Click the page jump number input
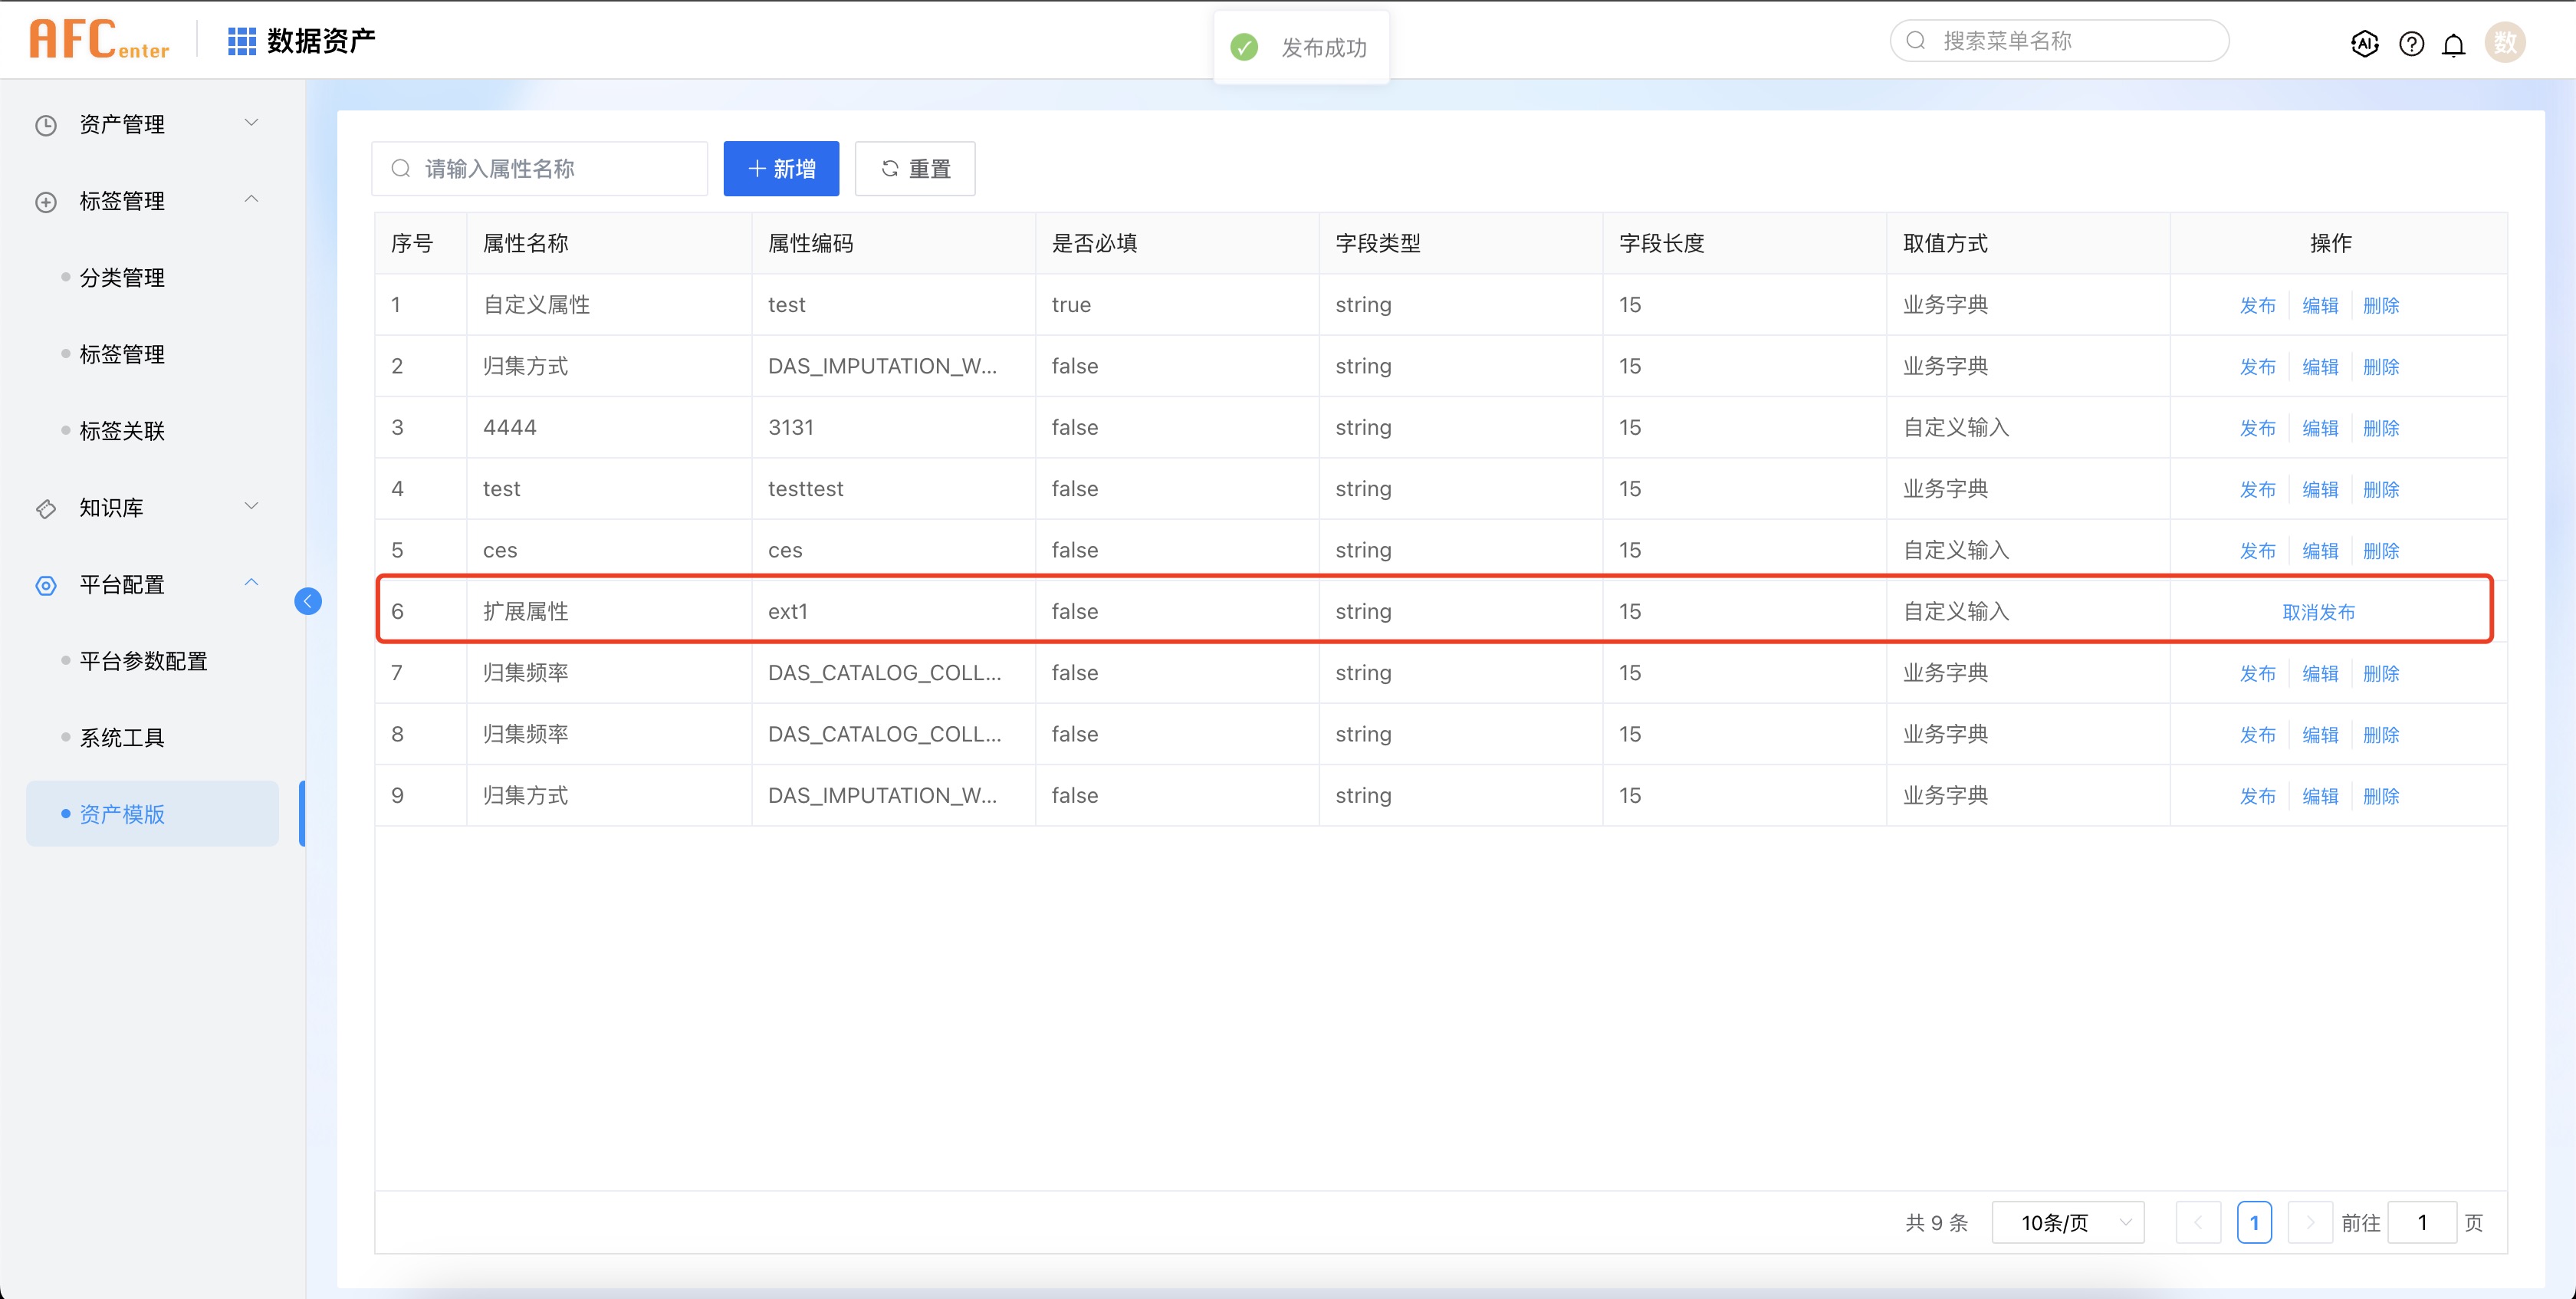 (x=2422, y=1222)
